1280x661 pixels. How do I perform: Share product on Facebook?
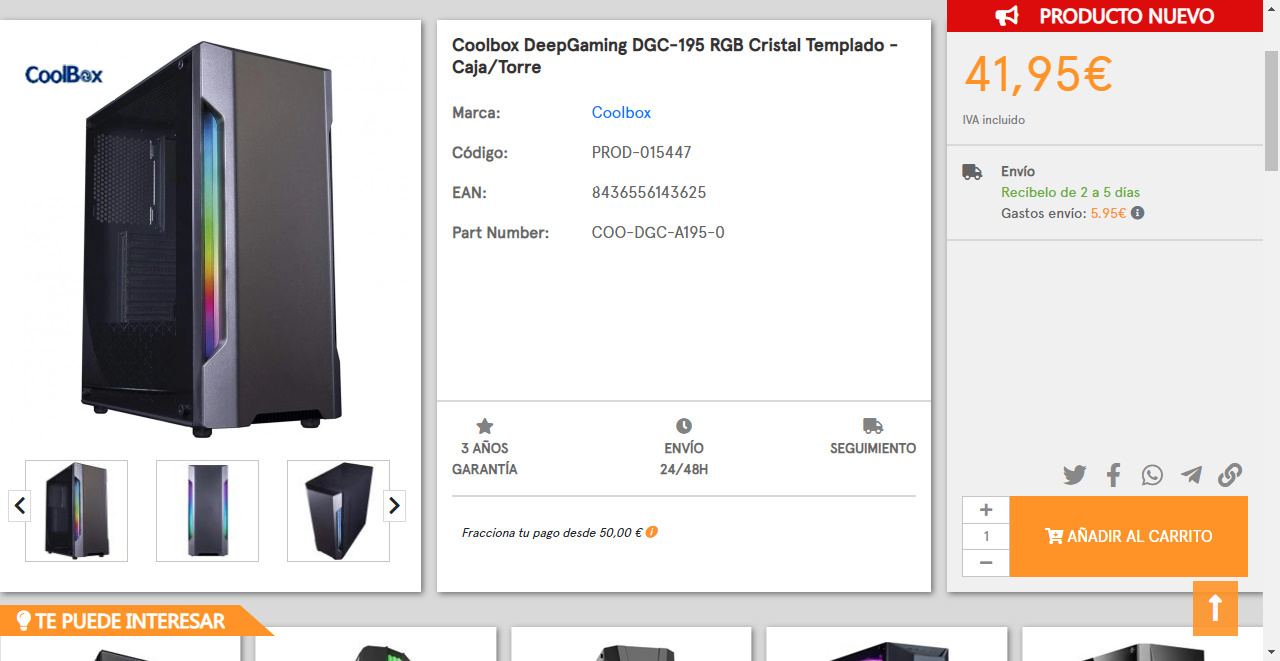point(1113,475)
